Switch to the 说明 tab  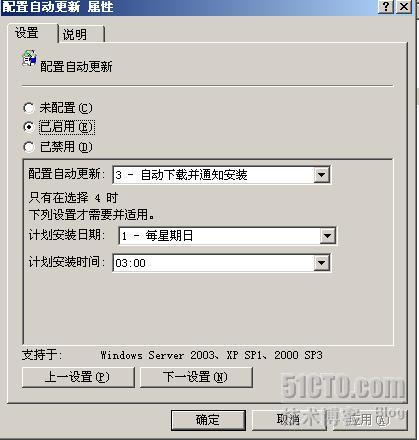click(x=81, y=34)
